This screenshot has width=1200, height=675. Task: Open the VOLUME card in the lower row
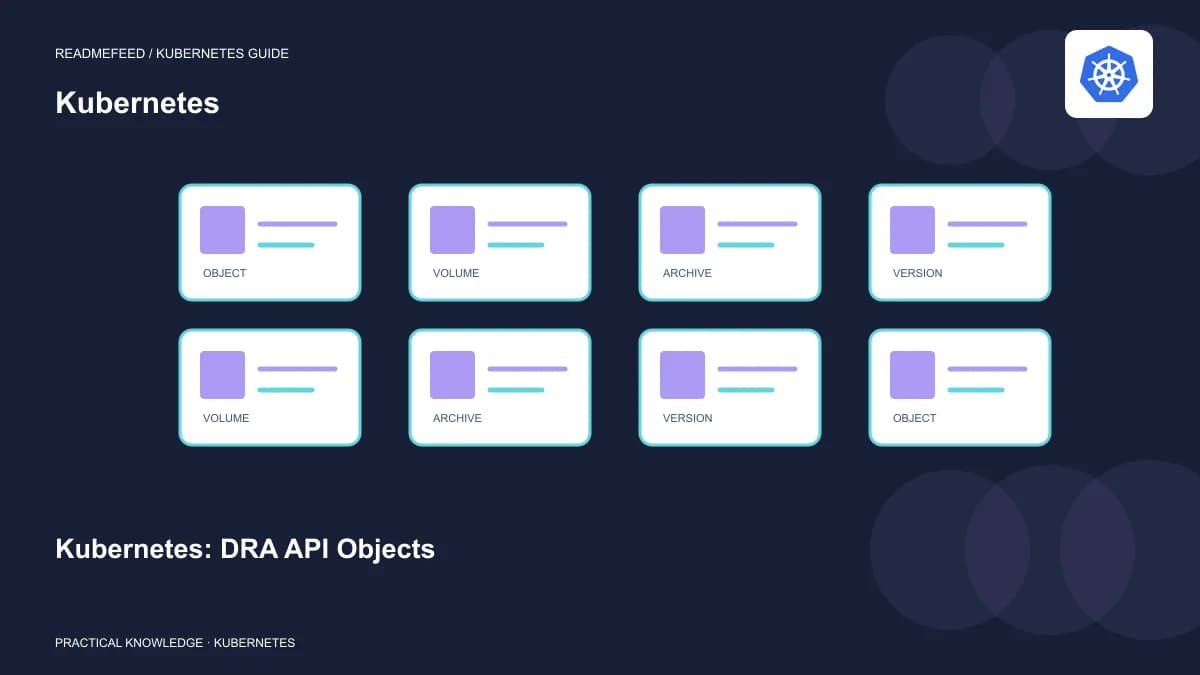[270, 387]
